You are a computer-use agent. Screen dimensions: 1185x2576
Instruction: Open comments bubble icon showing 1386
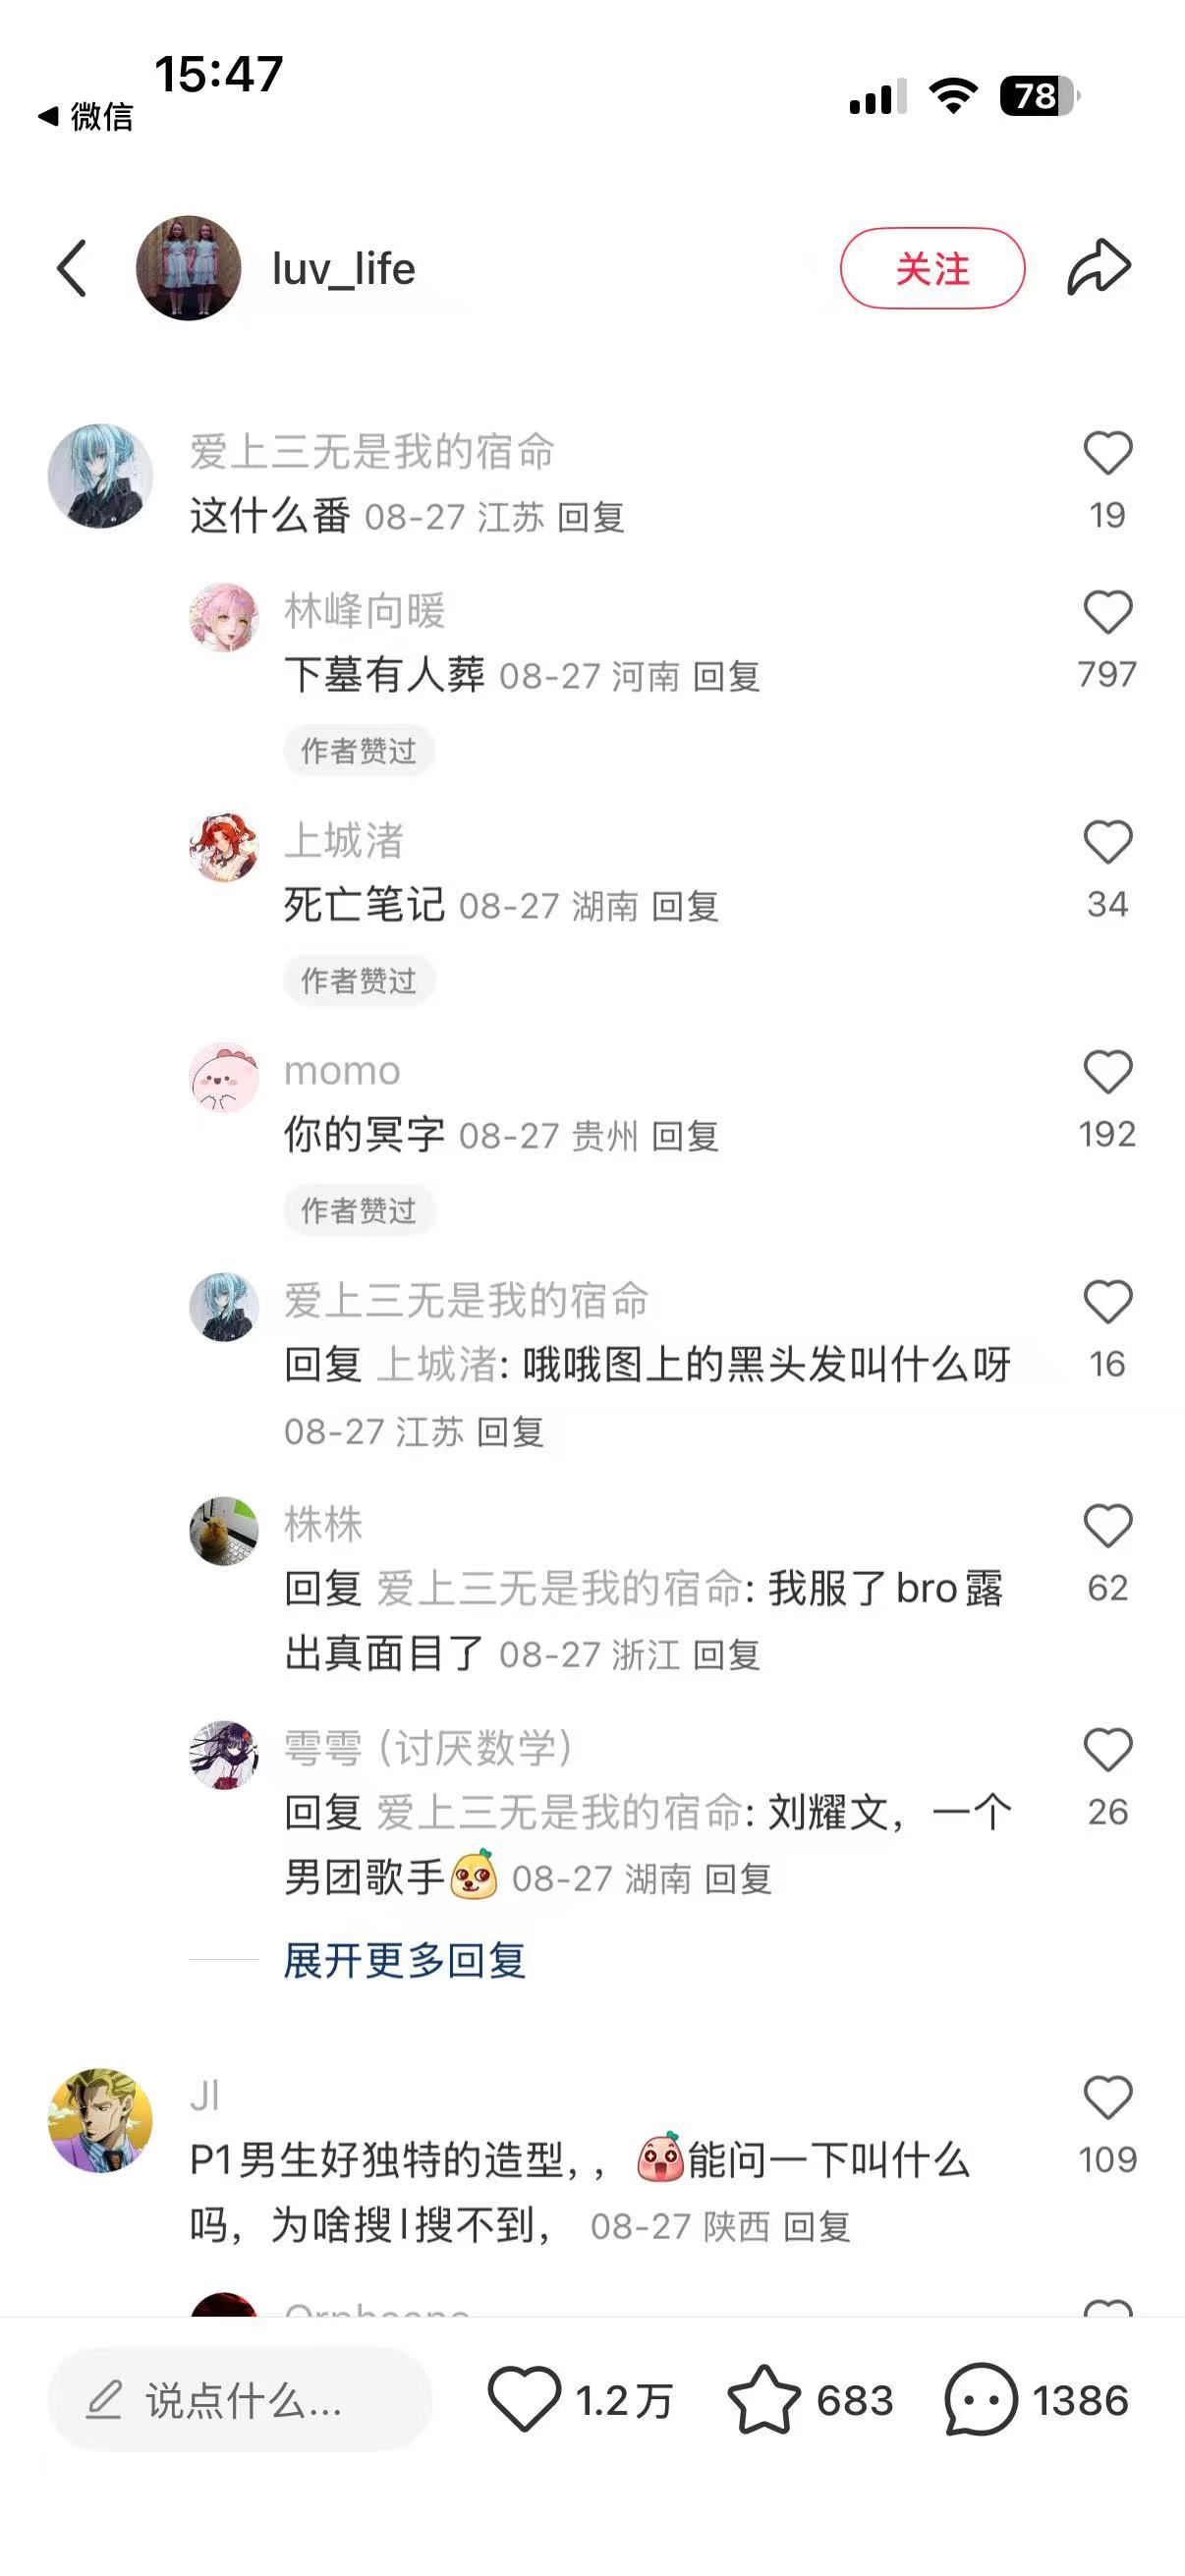coord(980,2399)
